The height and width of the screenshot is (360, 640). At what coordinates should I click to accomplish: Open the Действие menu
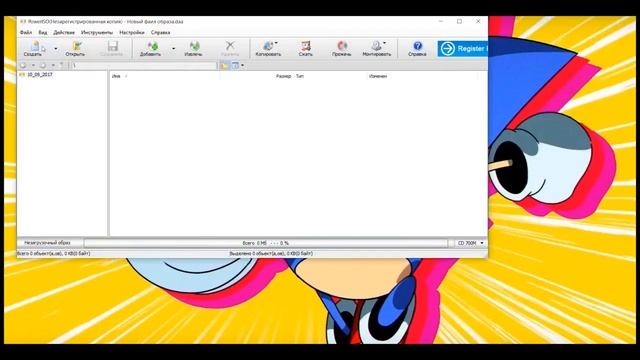click(x=64, y=32)
